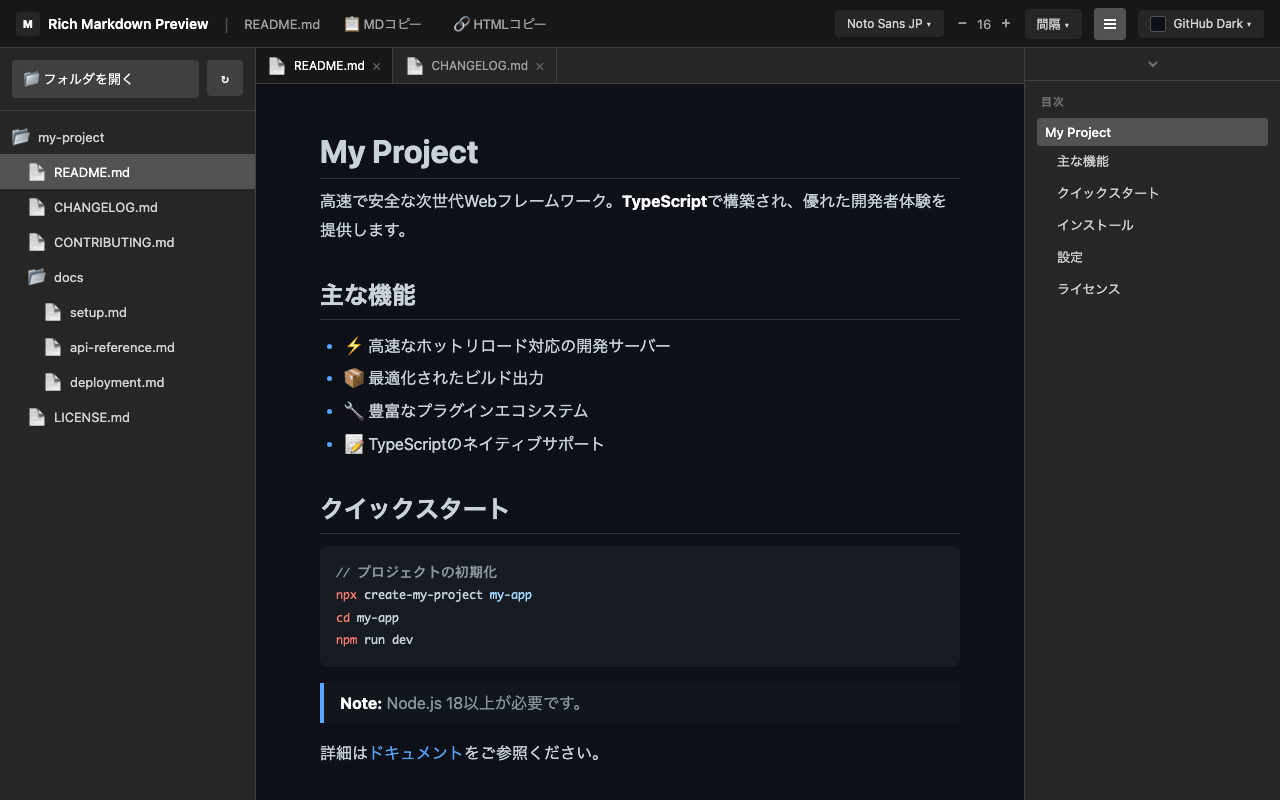Image resolution: width=1280 pixels, height=800 pixels.
Task: Toggle the table of contents hamburger icon
Action: pyautogui.click(x=1110, y=24)
